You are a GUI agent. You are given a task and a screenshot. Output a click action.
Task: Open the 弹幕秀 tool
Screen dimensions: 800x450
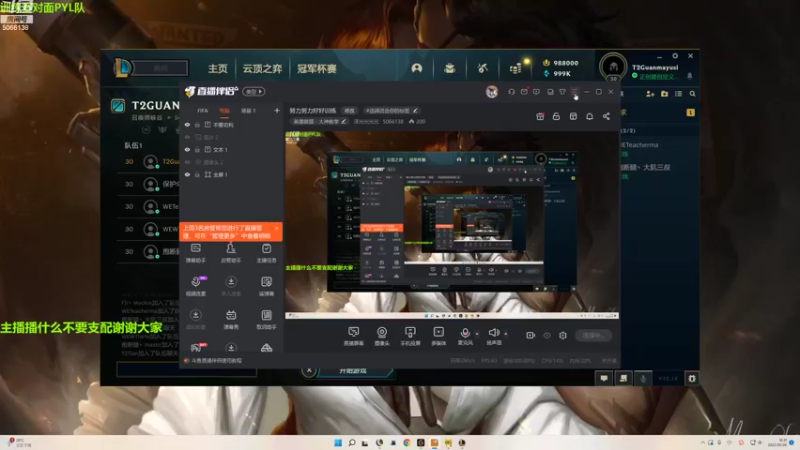tap(231, 320)
